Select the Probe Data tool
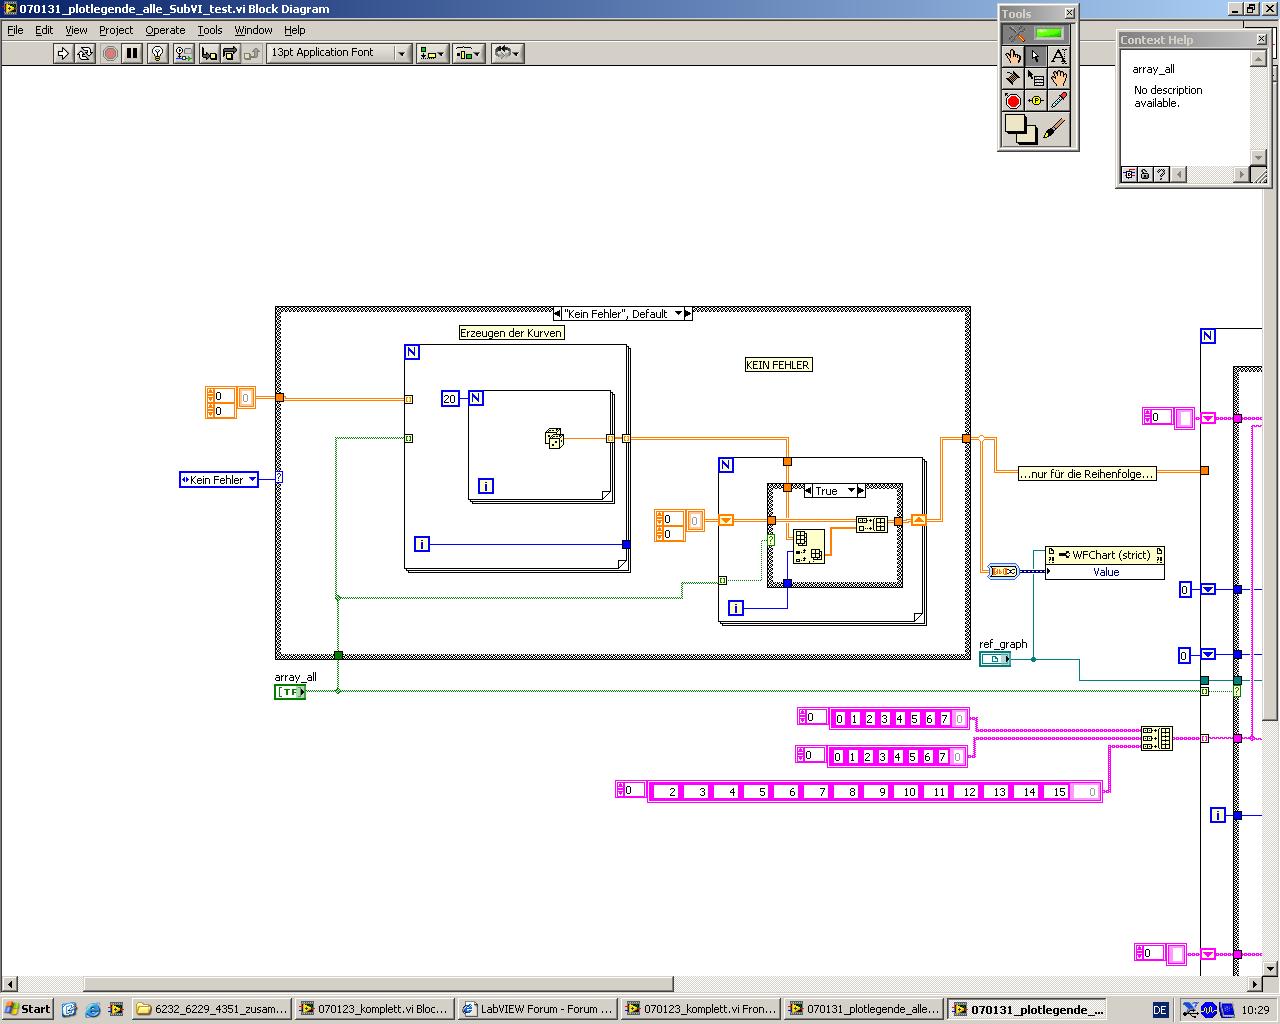 [x=1036, y=101]
